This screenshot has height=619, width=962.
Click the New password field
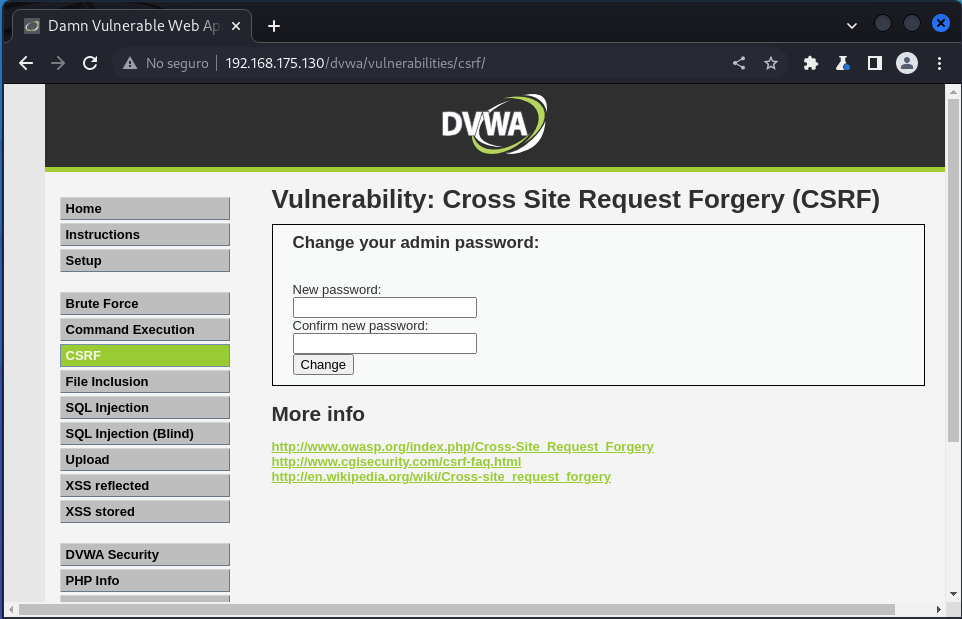385,307
